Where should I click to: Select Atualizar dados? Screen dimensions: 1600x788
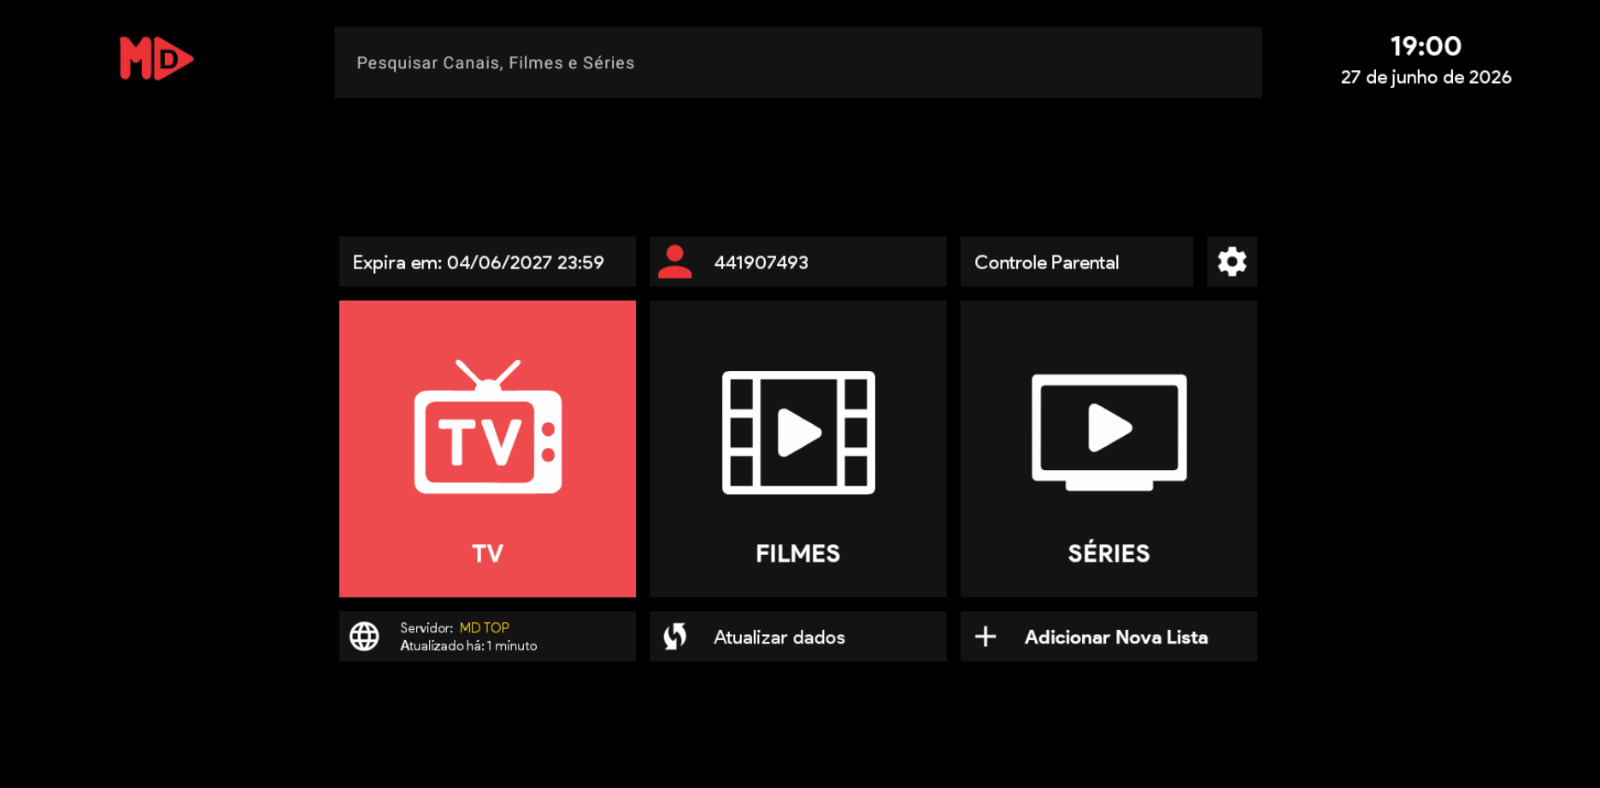779,637
